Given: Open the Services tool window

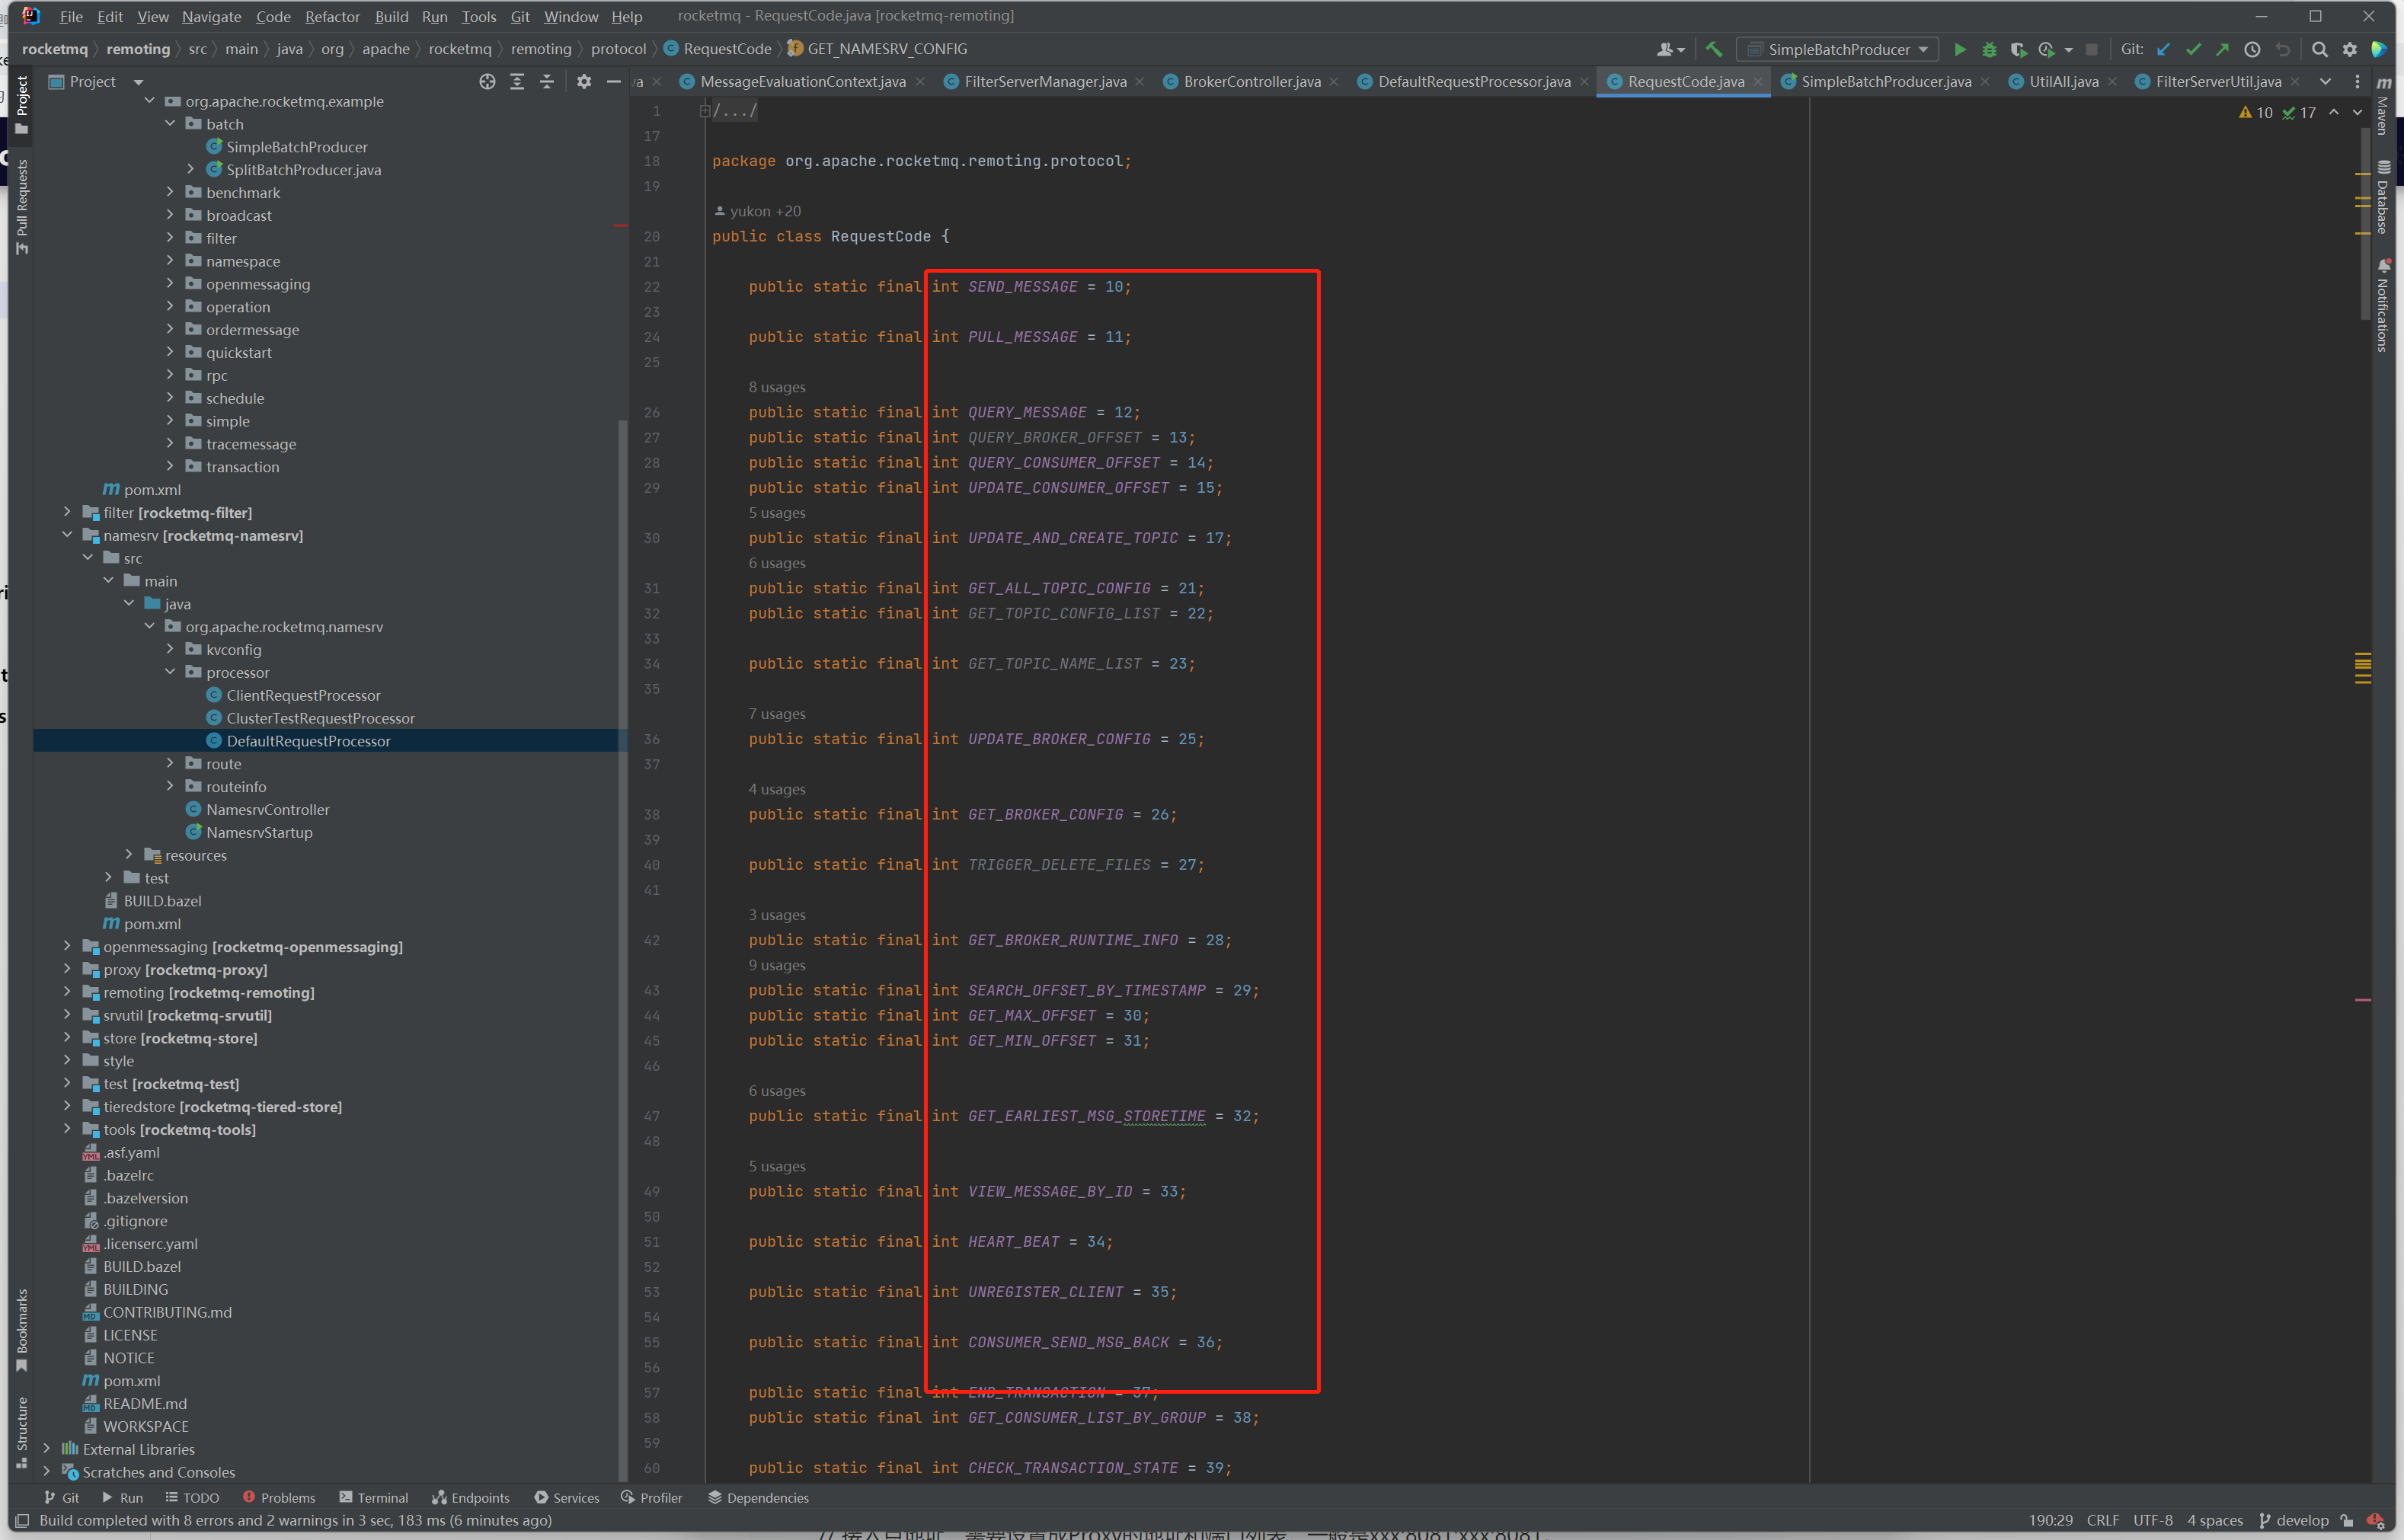Looking at the screenshot, I should point(567,1497).
